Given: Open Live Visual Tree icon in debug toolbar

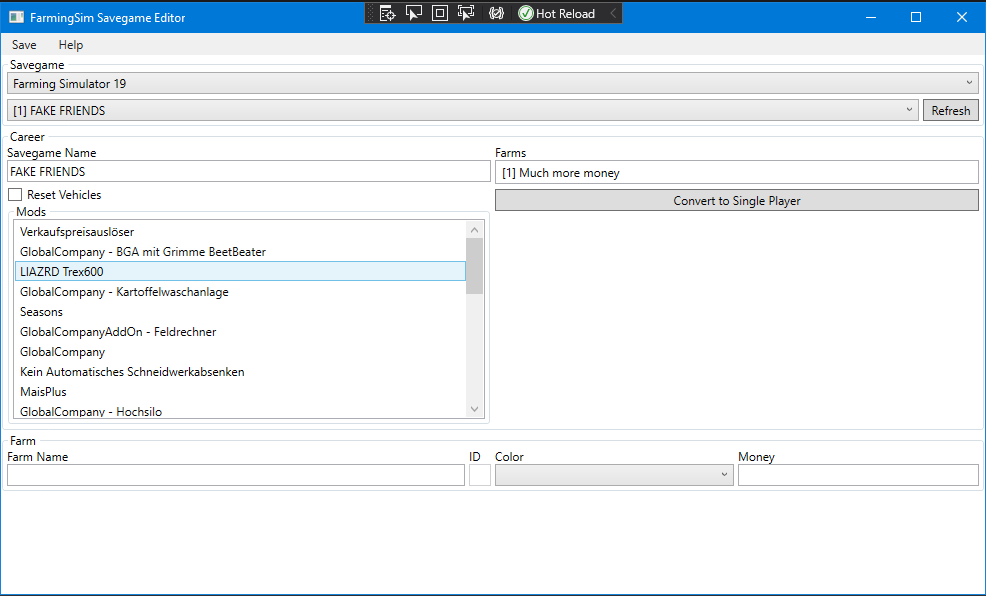Looking at the screenshot, I should coord(387,13).
